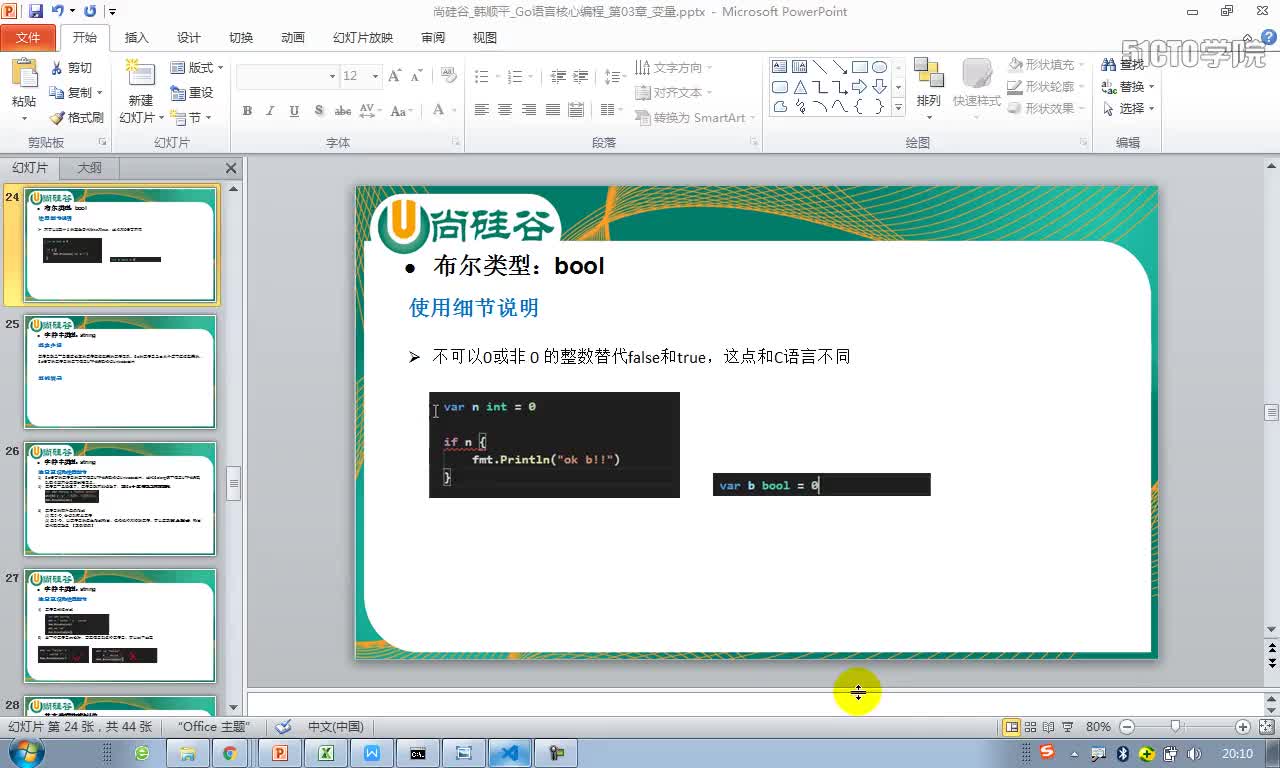This screenshot has height=768, width=1280.
Task: Justify text in the paragraph group
Action: click(x=552, y=110)
